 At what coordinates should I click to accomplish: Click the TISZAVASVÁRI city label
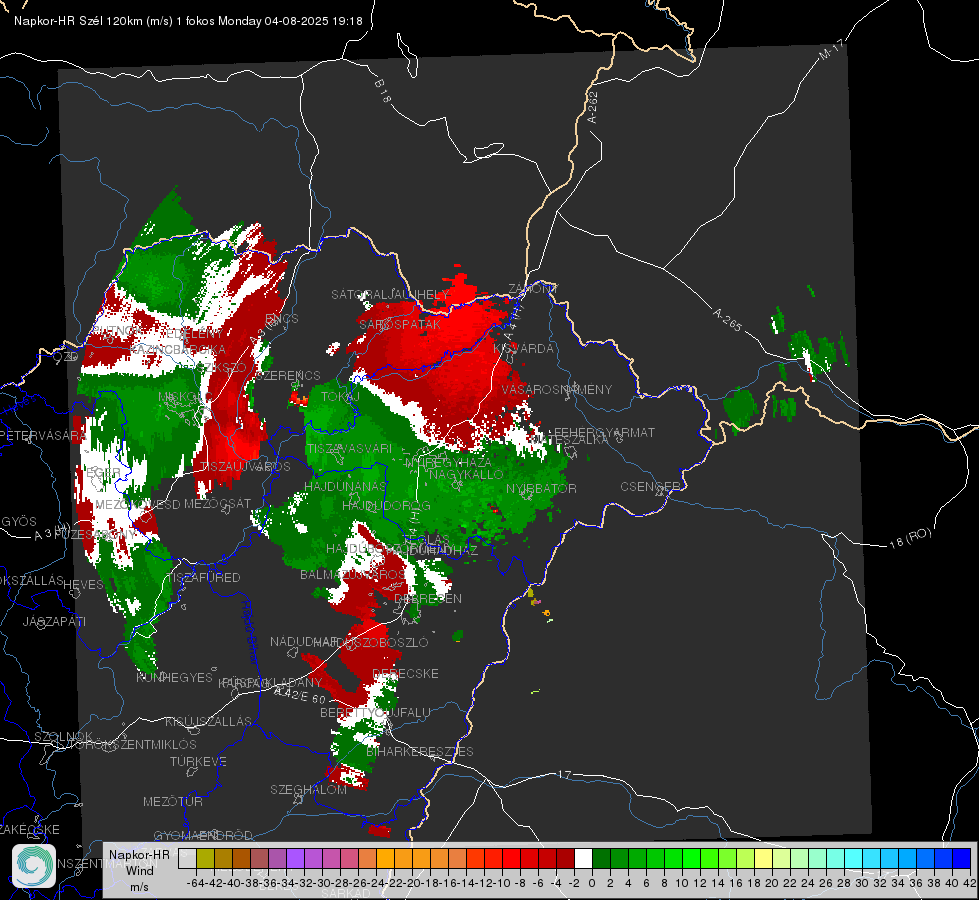click(x=350, y=448)
